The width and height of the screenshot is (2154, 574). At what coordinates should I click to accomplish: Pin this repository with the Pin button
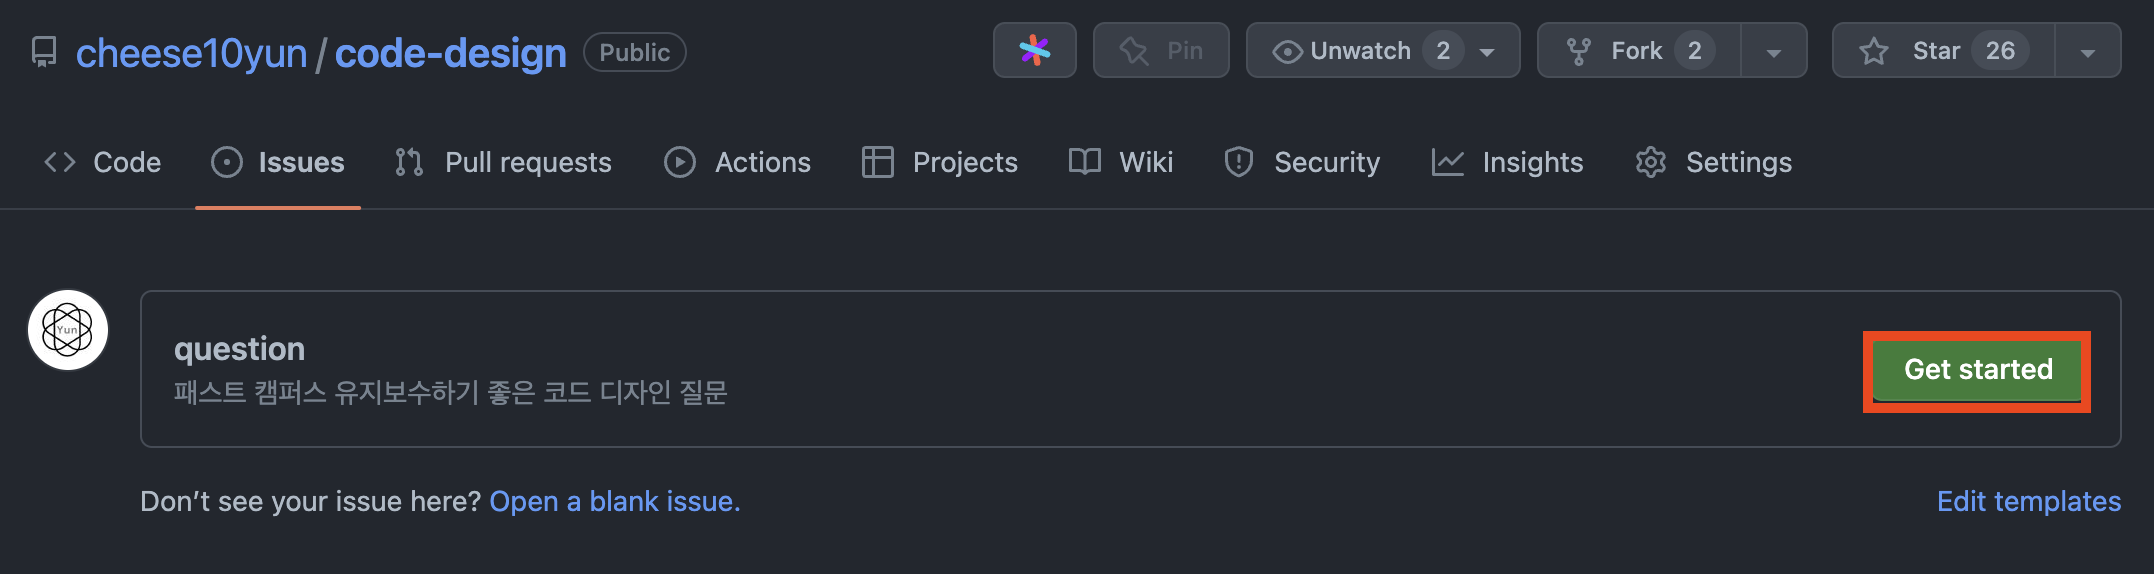point(1161,50)
